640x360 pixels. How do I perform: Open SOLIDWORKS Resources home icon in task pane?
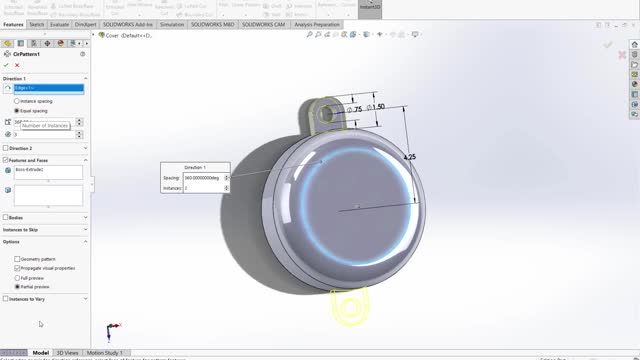click(x=634, y=44)
